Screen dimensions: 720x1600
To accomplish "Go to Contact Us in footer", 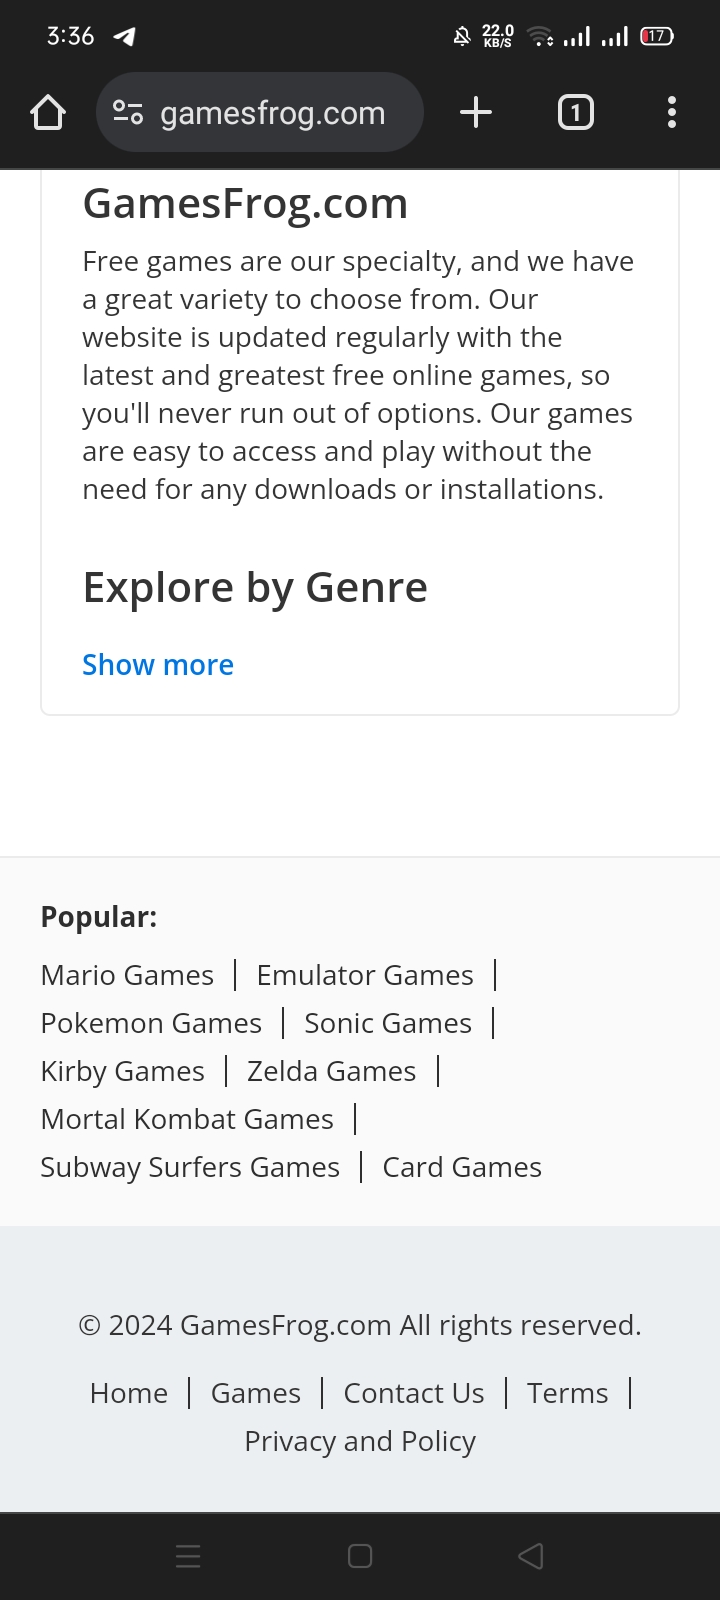I will (x=414, y=1393).
